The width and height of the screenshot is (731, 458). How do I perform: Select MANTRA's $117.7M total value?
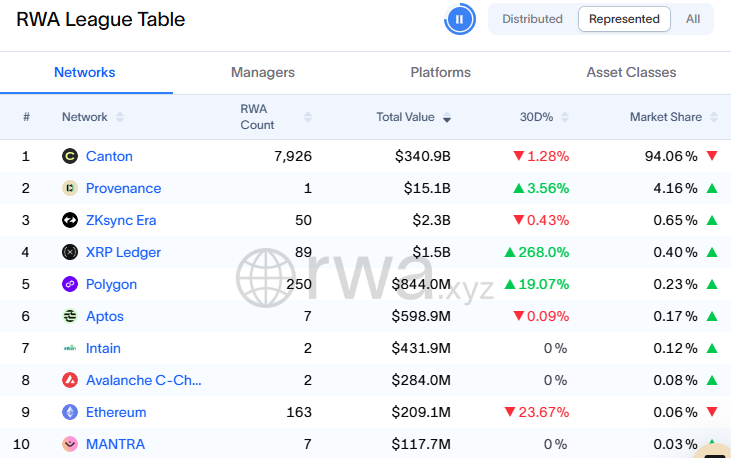tap(421, 444)
